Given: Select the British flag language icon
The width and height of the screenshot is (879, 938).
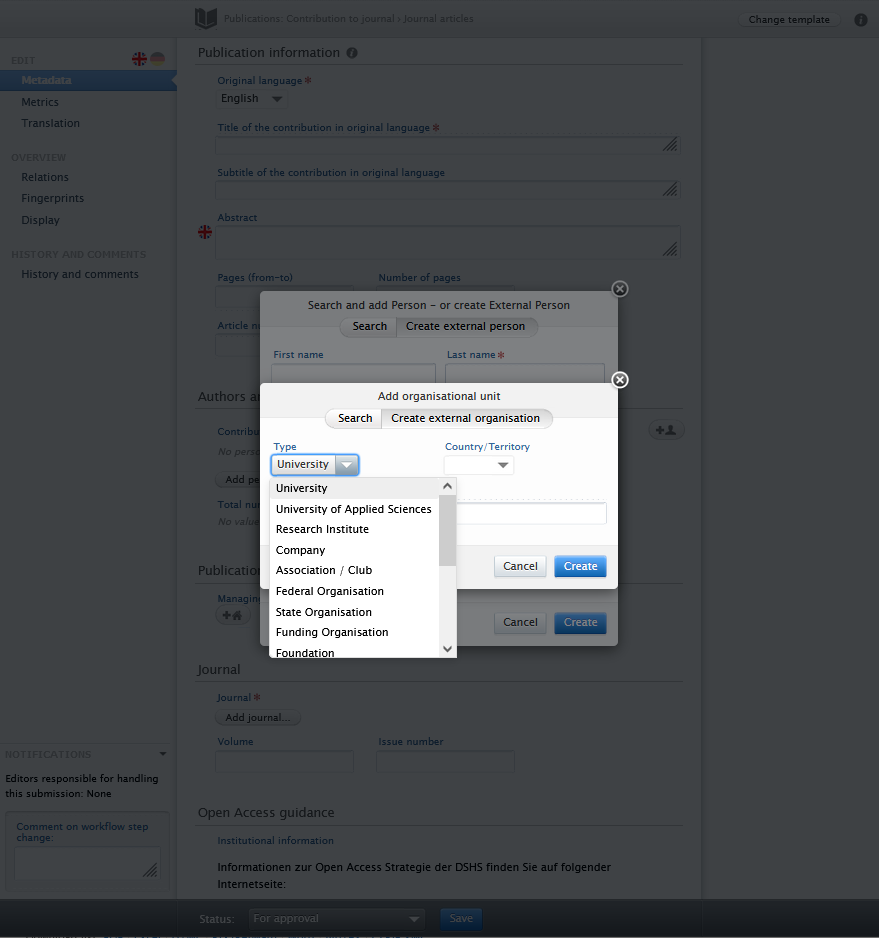Looking at the screenshot, I should pos(139,60).
